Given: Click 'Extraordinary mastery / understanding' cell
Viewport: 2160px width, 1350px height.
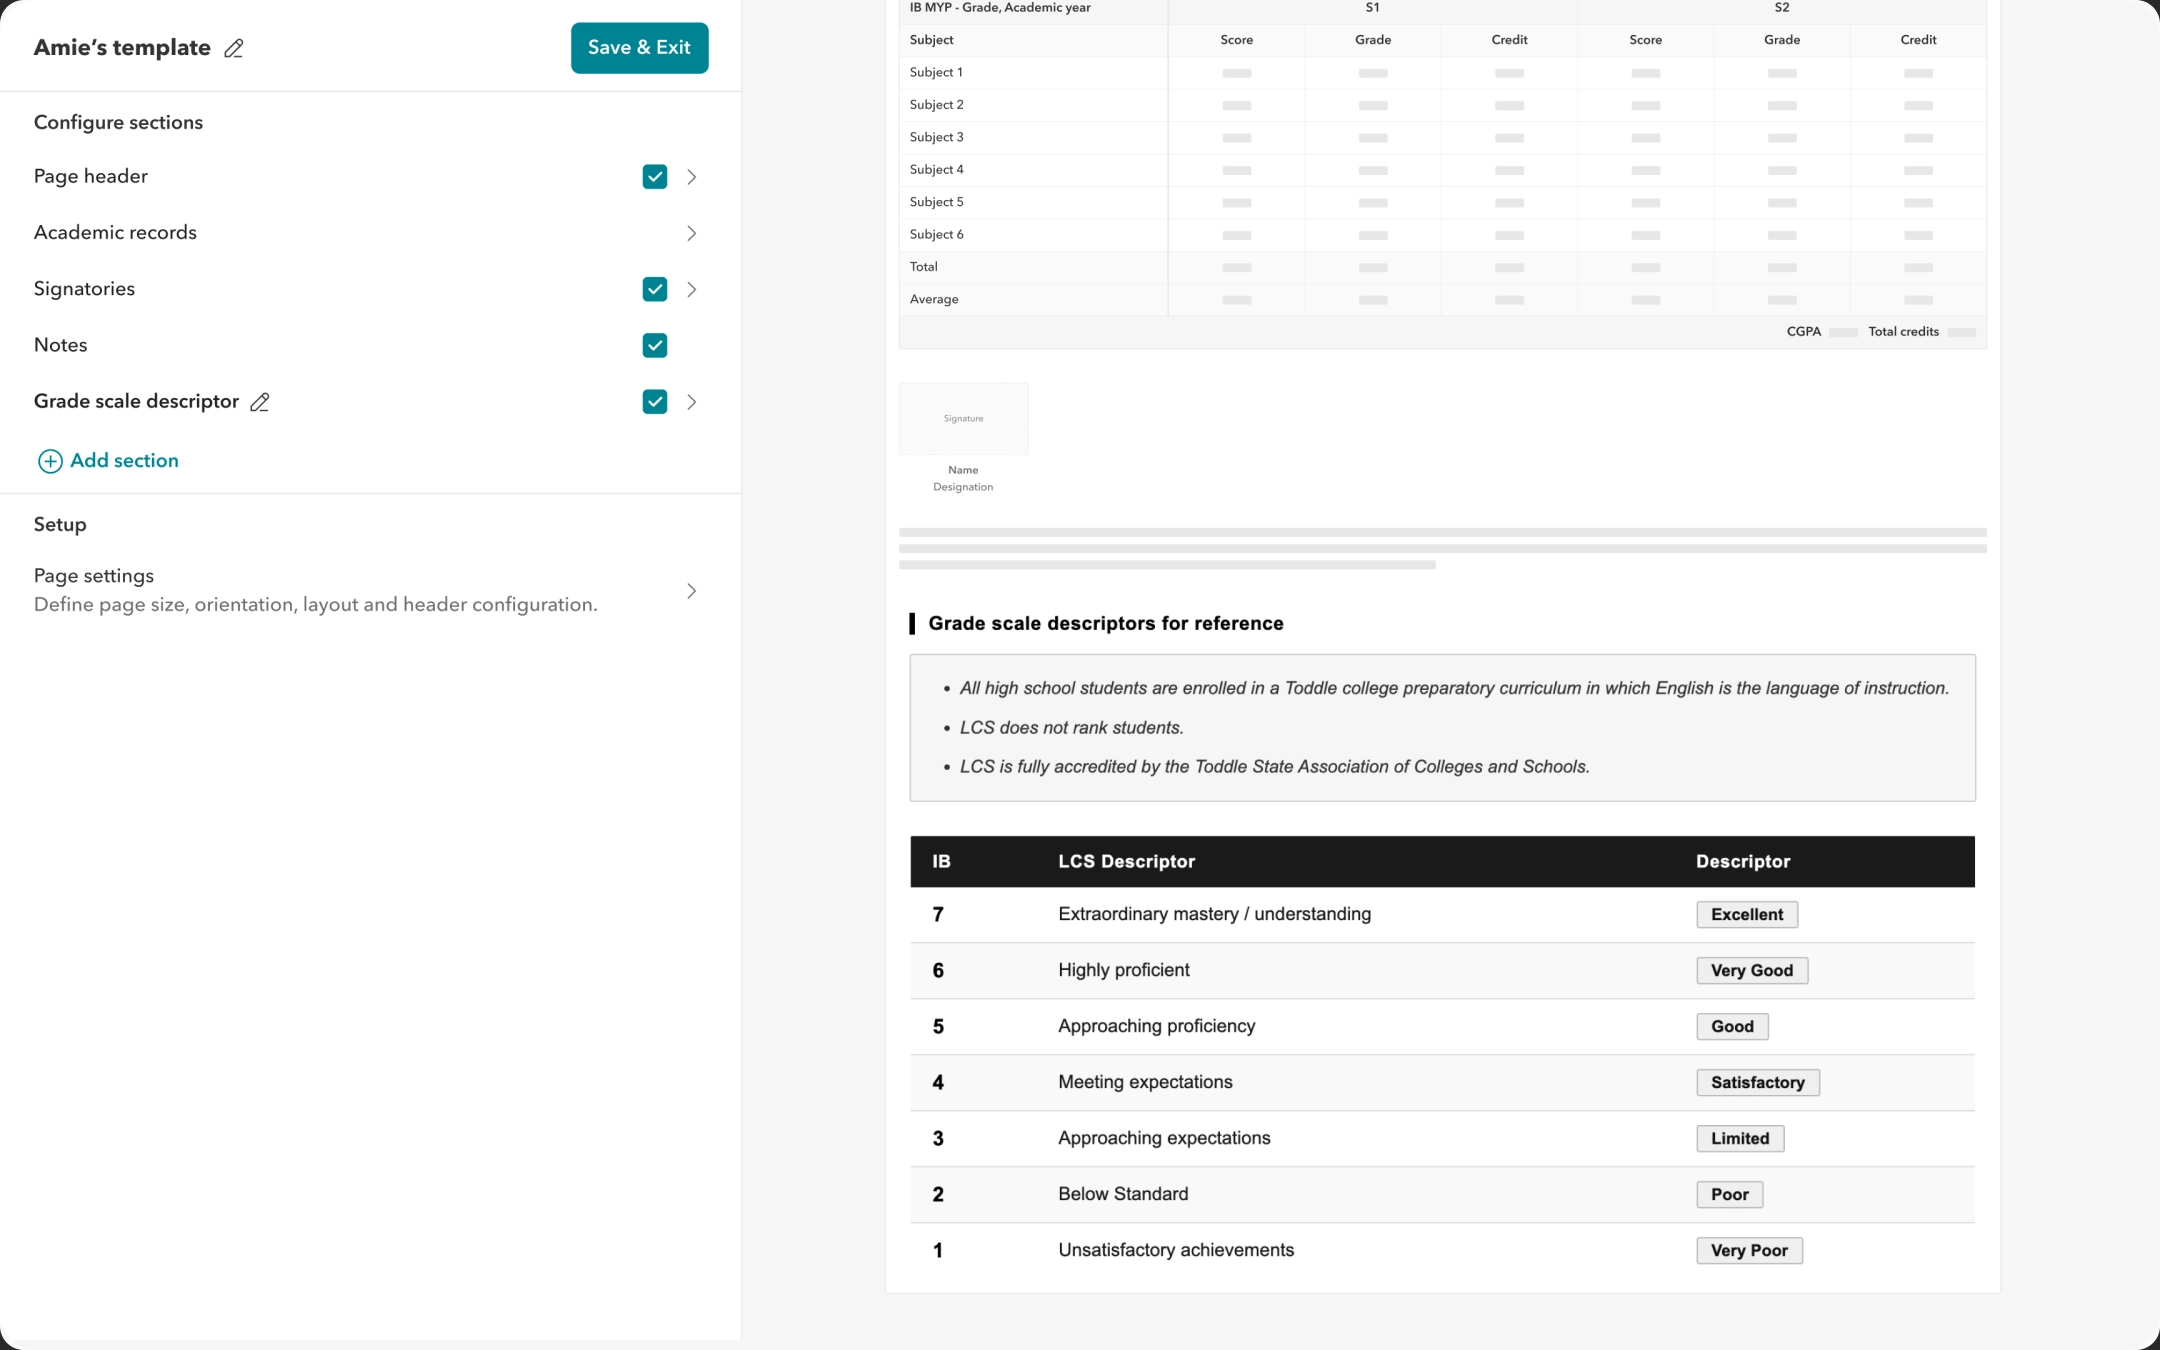Looking at the screenshot, I should (1214, 914).
